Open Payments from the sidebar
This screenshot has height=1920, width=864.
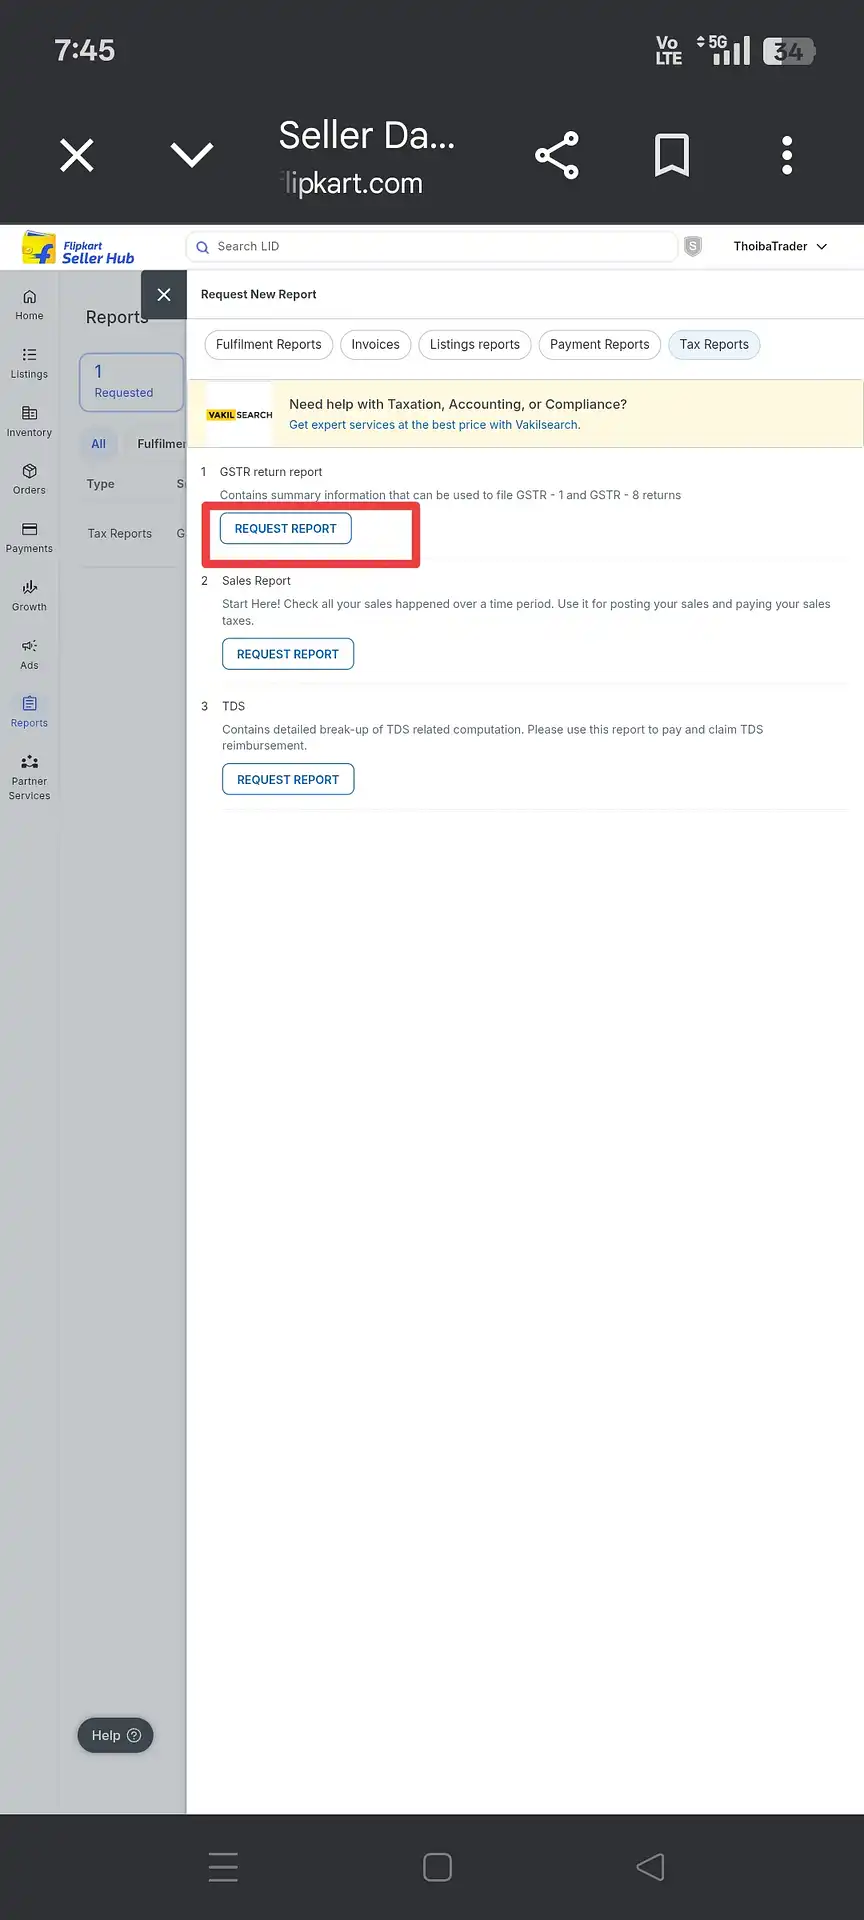coord(29,537)
